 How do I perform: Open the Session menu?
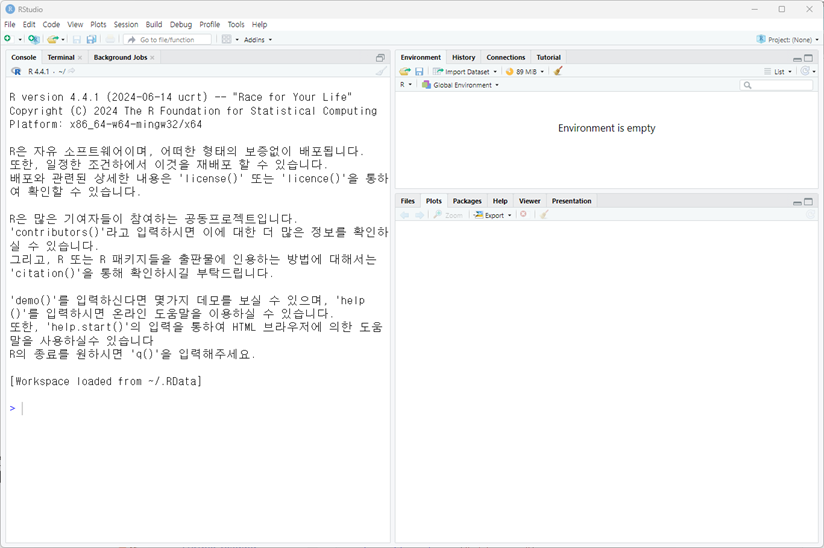[126, 24]
